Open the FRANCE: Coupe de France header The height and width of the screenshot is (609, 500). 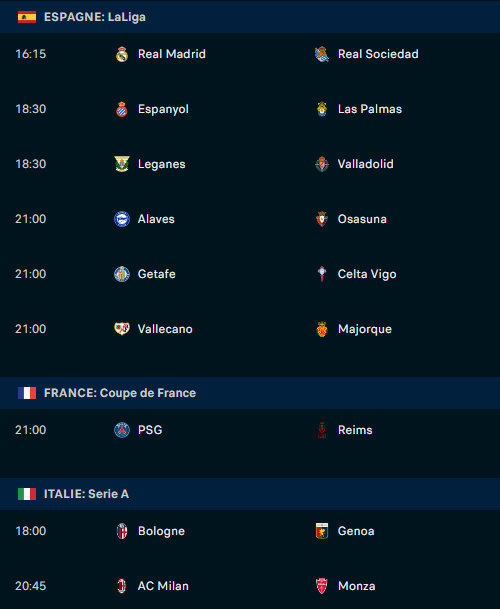pyautogui.click(x=250, y=393)
